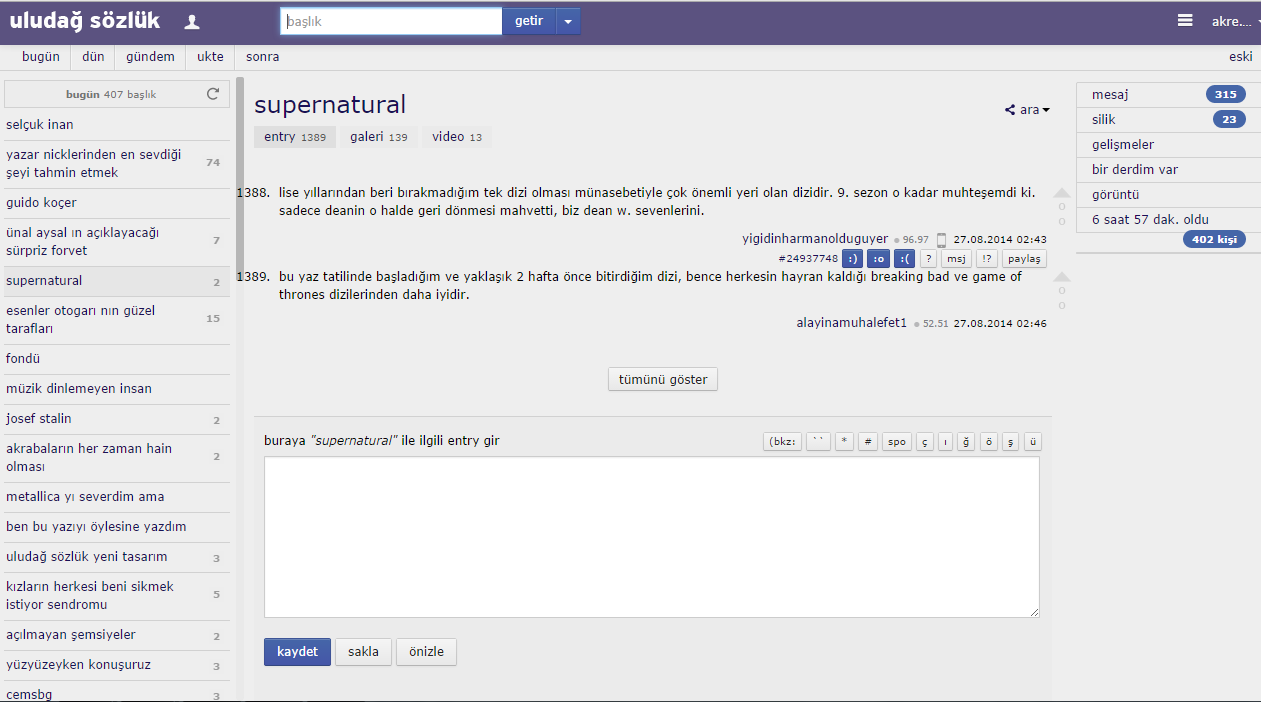Insert asterisk reference in editor toolbar

click(845, 441)
